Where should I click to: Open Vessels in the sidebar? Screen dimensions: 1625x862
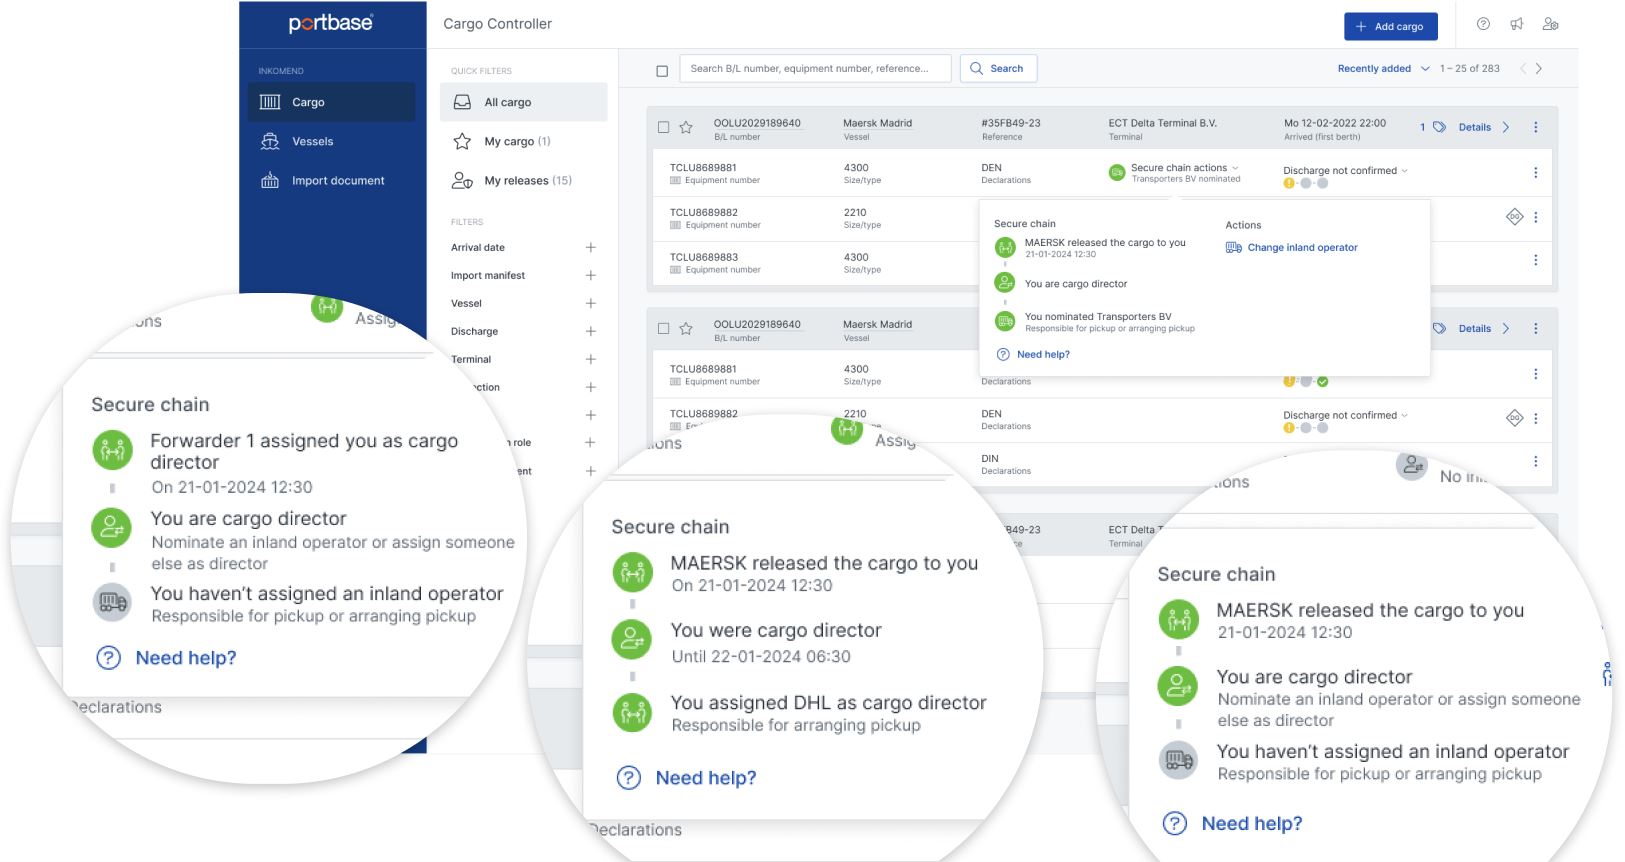click(x=312, y=141)
